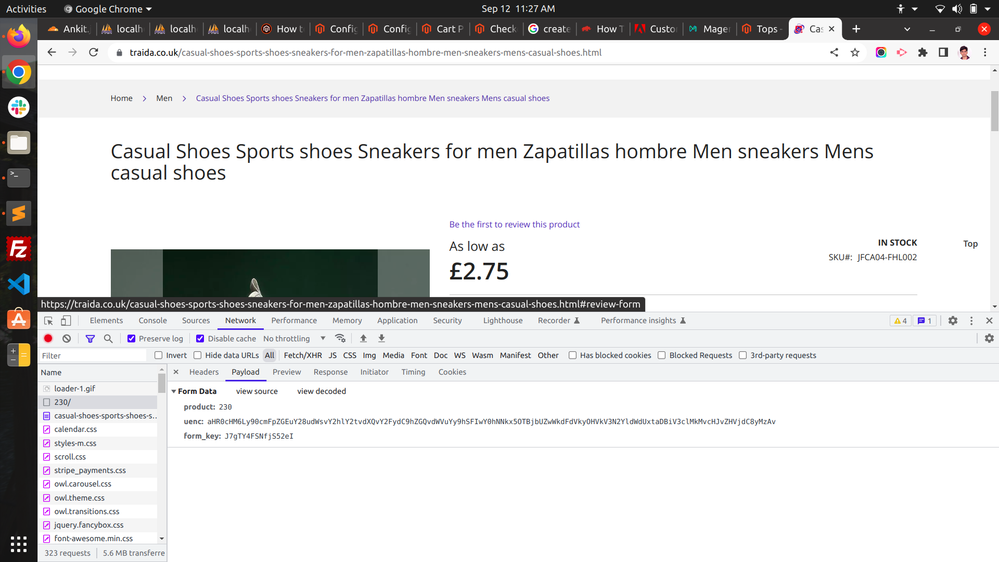Enable the Hide data URLs checkbox
The image size is (999, 562).
(198, 355)
